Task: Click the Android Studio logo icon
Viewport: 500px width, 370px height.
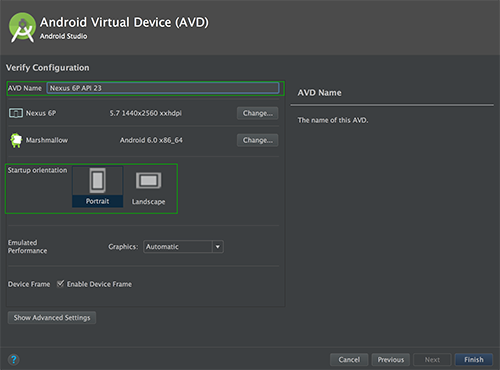Action: coord(22,28)
